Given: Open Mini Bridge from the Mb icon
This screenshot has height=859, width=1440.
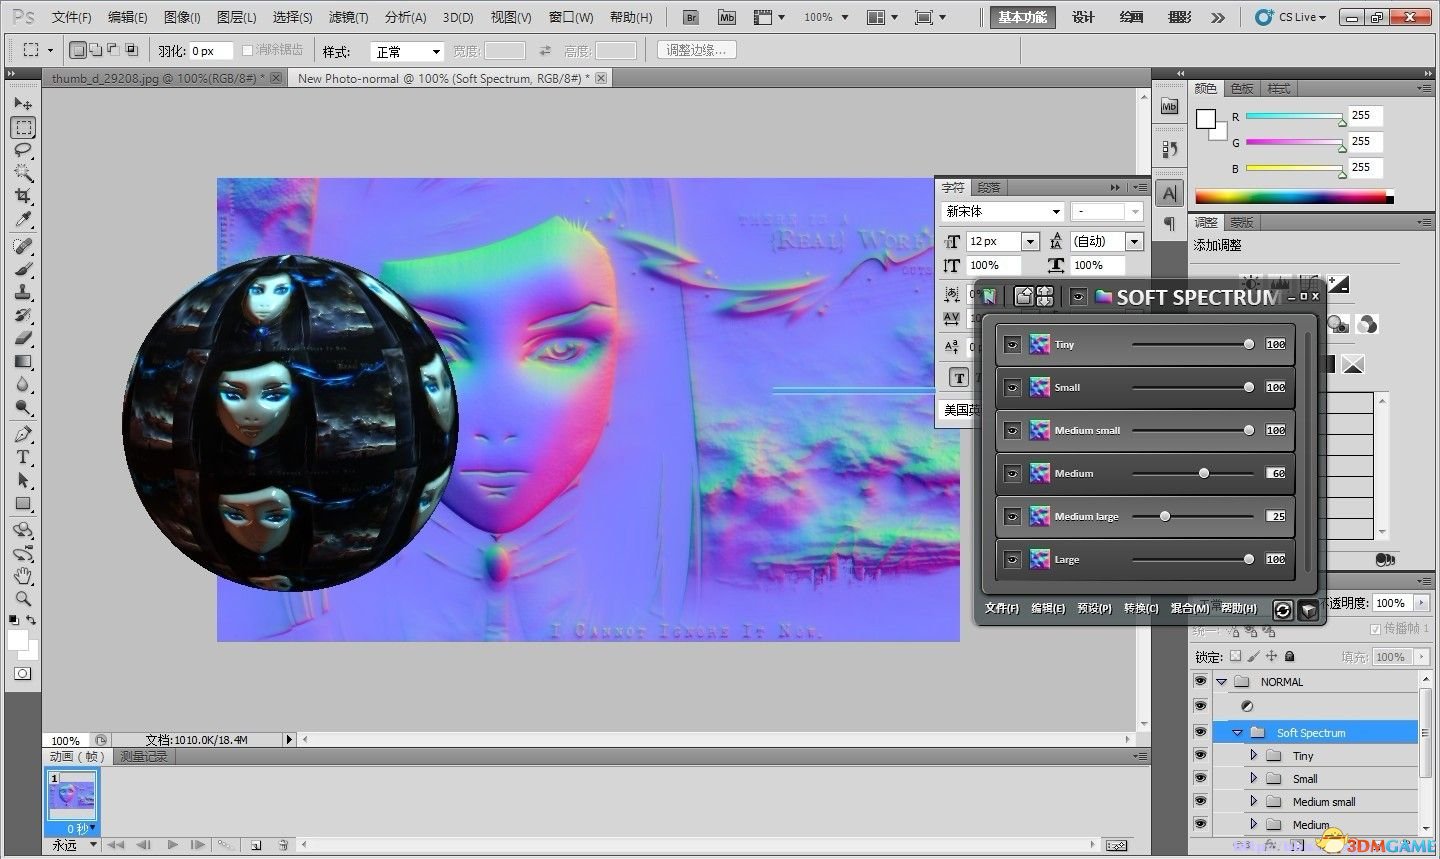Looking at the screenshot, I should click(727, 17).
